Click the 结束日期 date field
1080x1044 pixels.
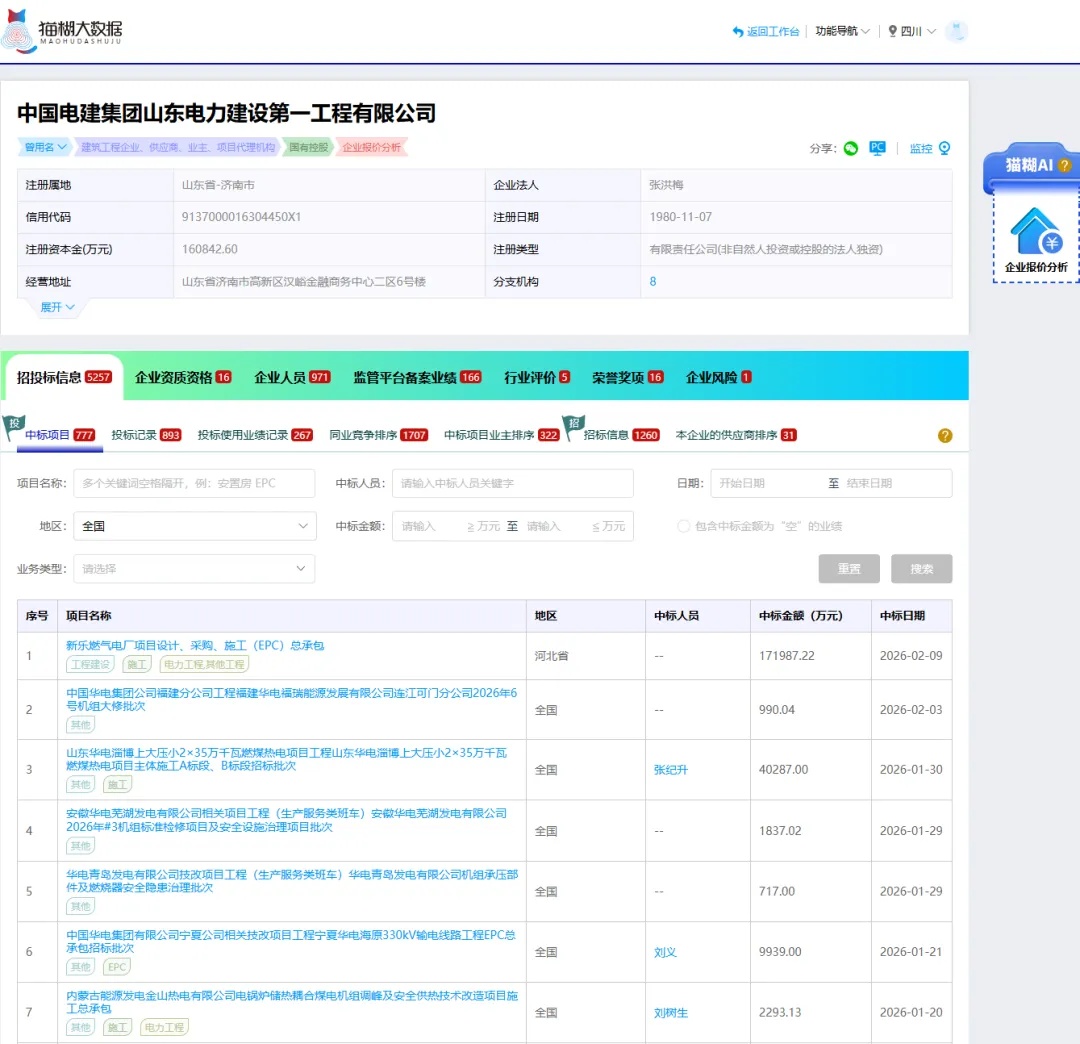tap(895, 483)
